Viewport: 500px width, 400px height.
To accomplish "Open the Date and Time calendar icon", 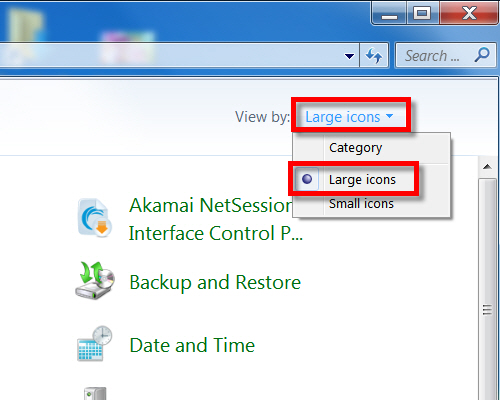I will tap(95, 344).
